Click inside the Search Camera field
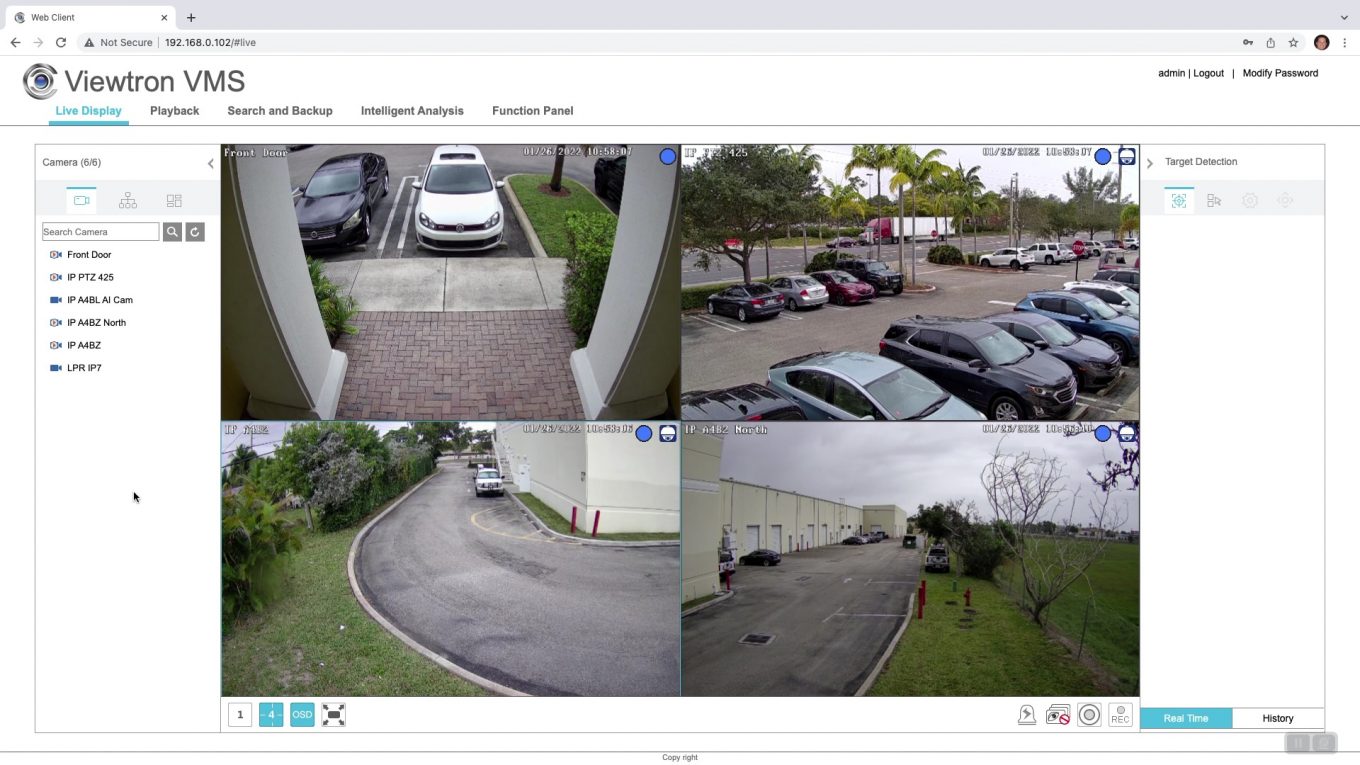1360x765 pixels. coord(98,231)
